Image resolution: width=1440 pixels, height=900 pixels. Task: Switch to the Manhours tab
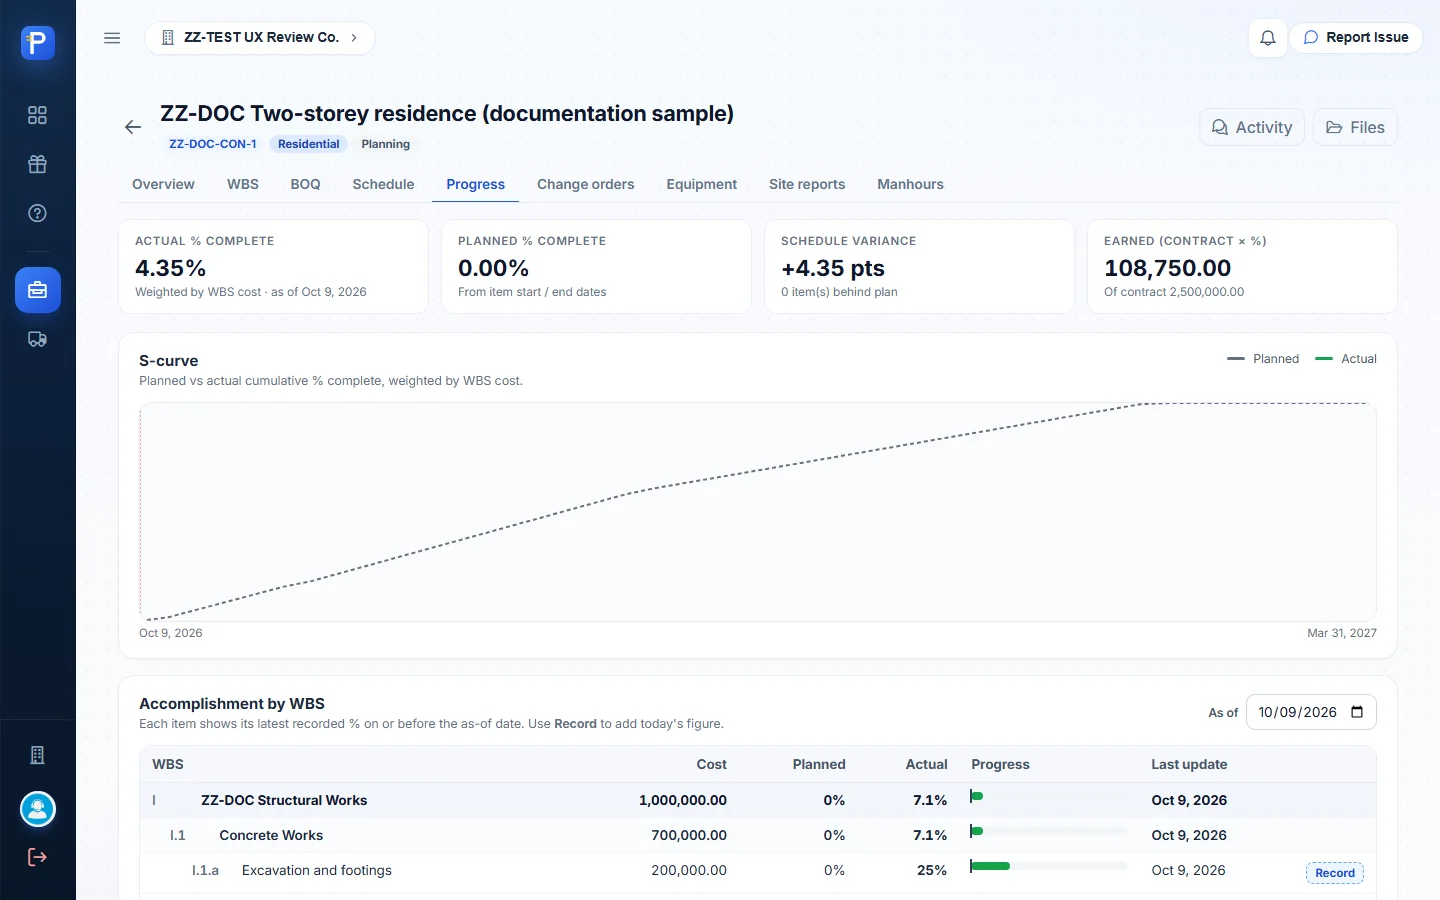(x=910, y=184)
